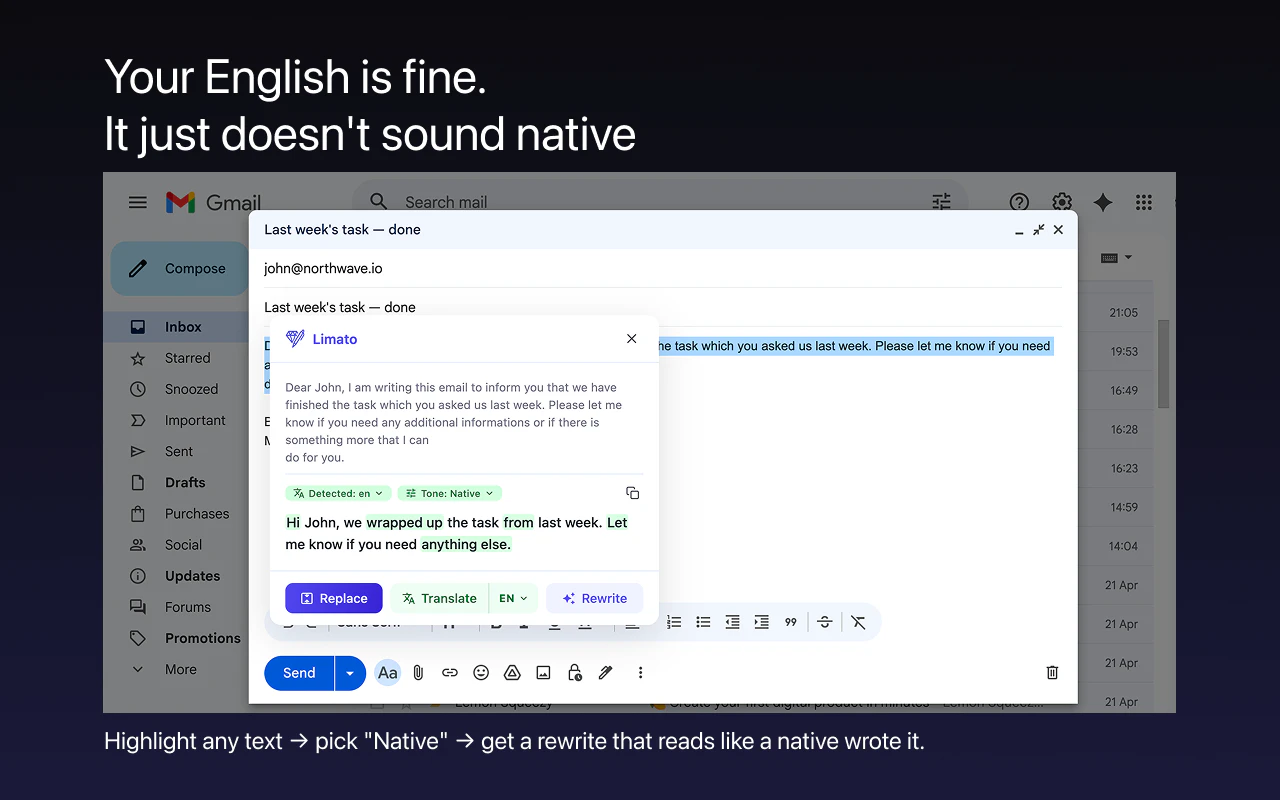Click the subject field of the compose window
Image resolution: width=1280 pixels, height=800 pixels.
662,307
